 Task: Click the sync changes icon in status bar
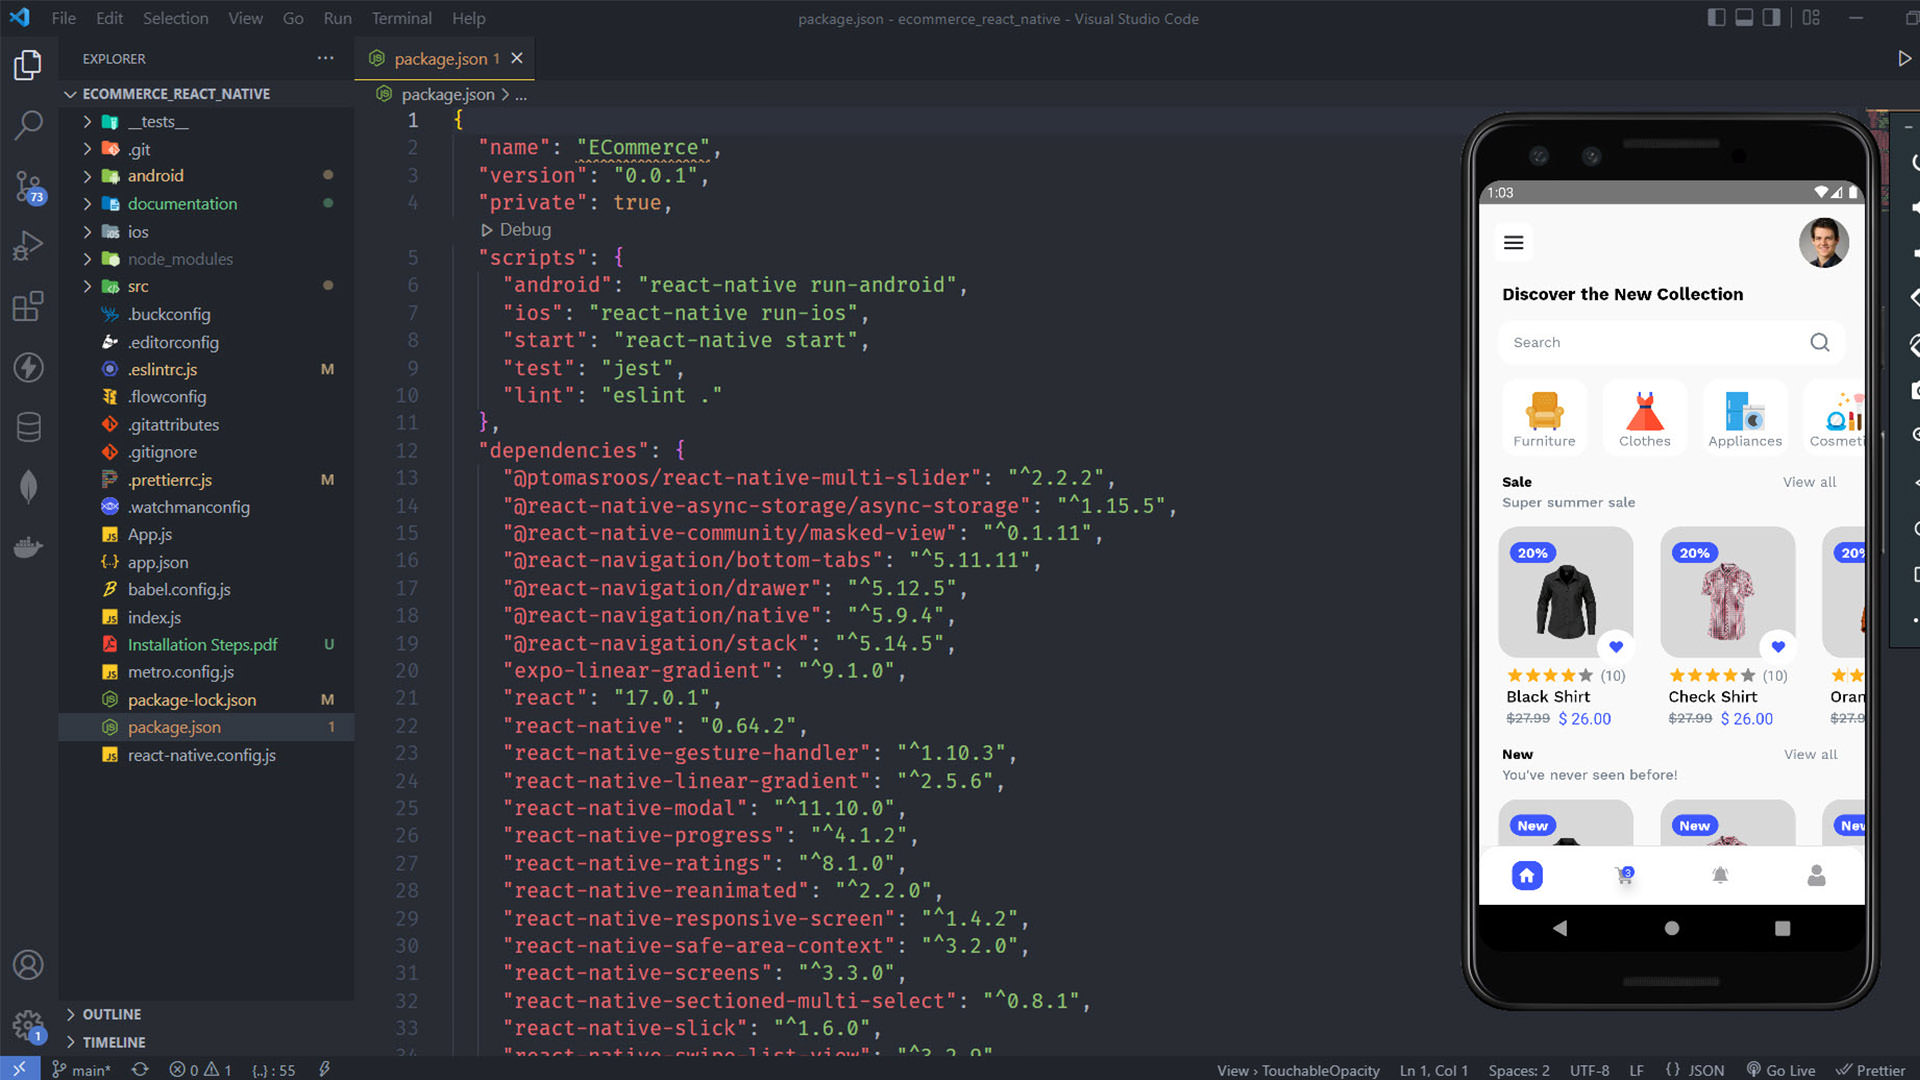tap(140, 1069)
